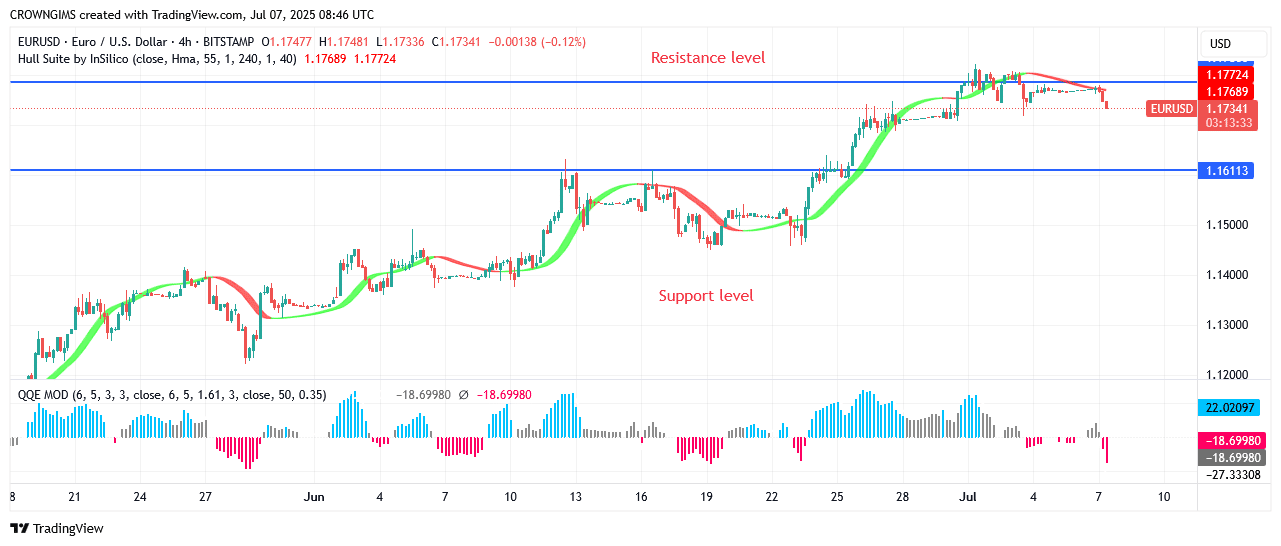The width and height of the screenshot is (1281, 546).
Task: Click the 25 date label on time axis
Action: click(837, 497)
